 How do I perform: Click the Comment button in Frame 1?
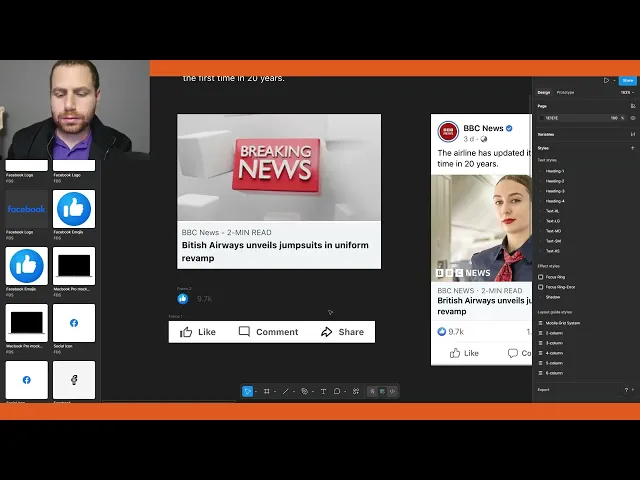pyautogui.click(x=268, y=332)
